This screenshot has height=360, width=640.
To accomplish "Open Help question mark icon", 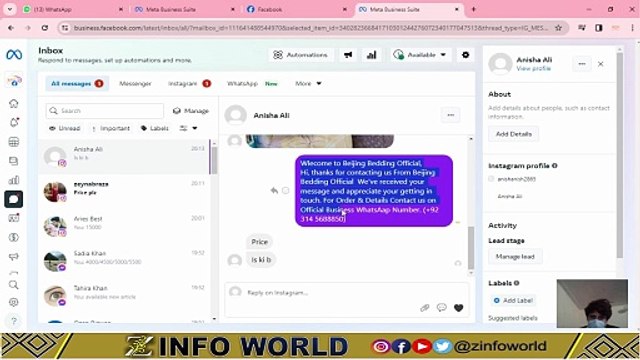I will pos(13,321).
